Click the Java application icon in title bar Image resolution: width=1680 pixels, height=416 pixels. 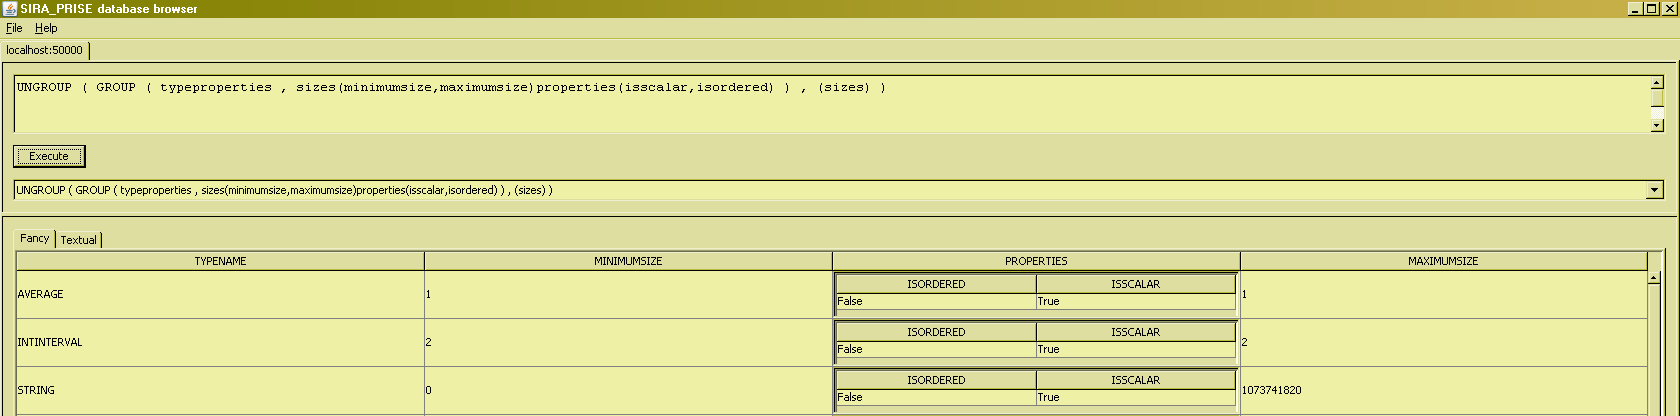point(10,8)
